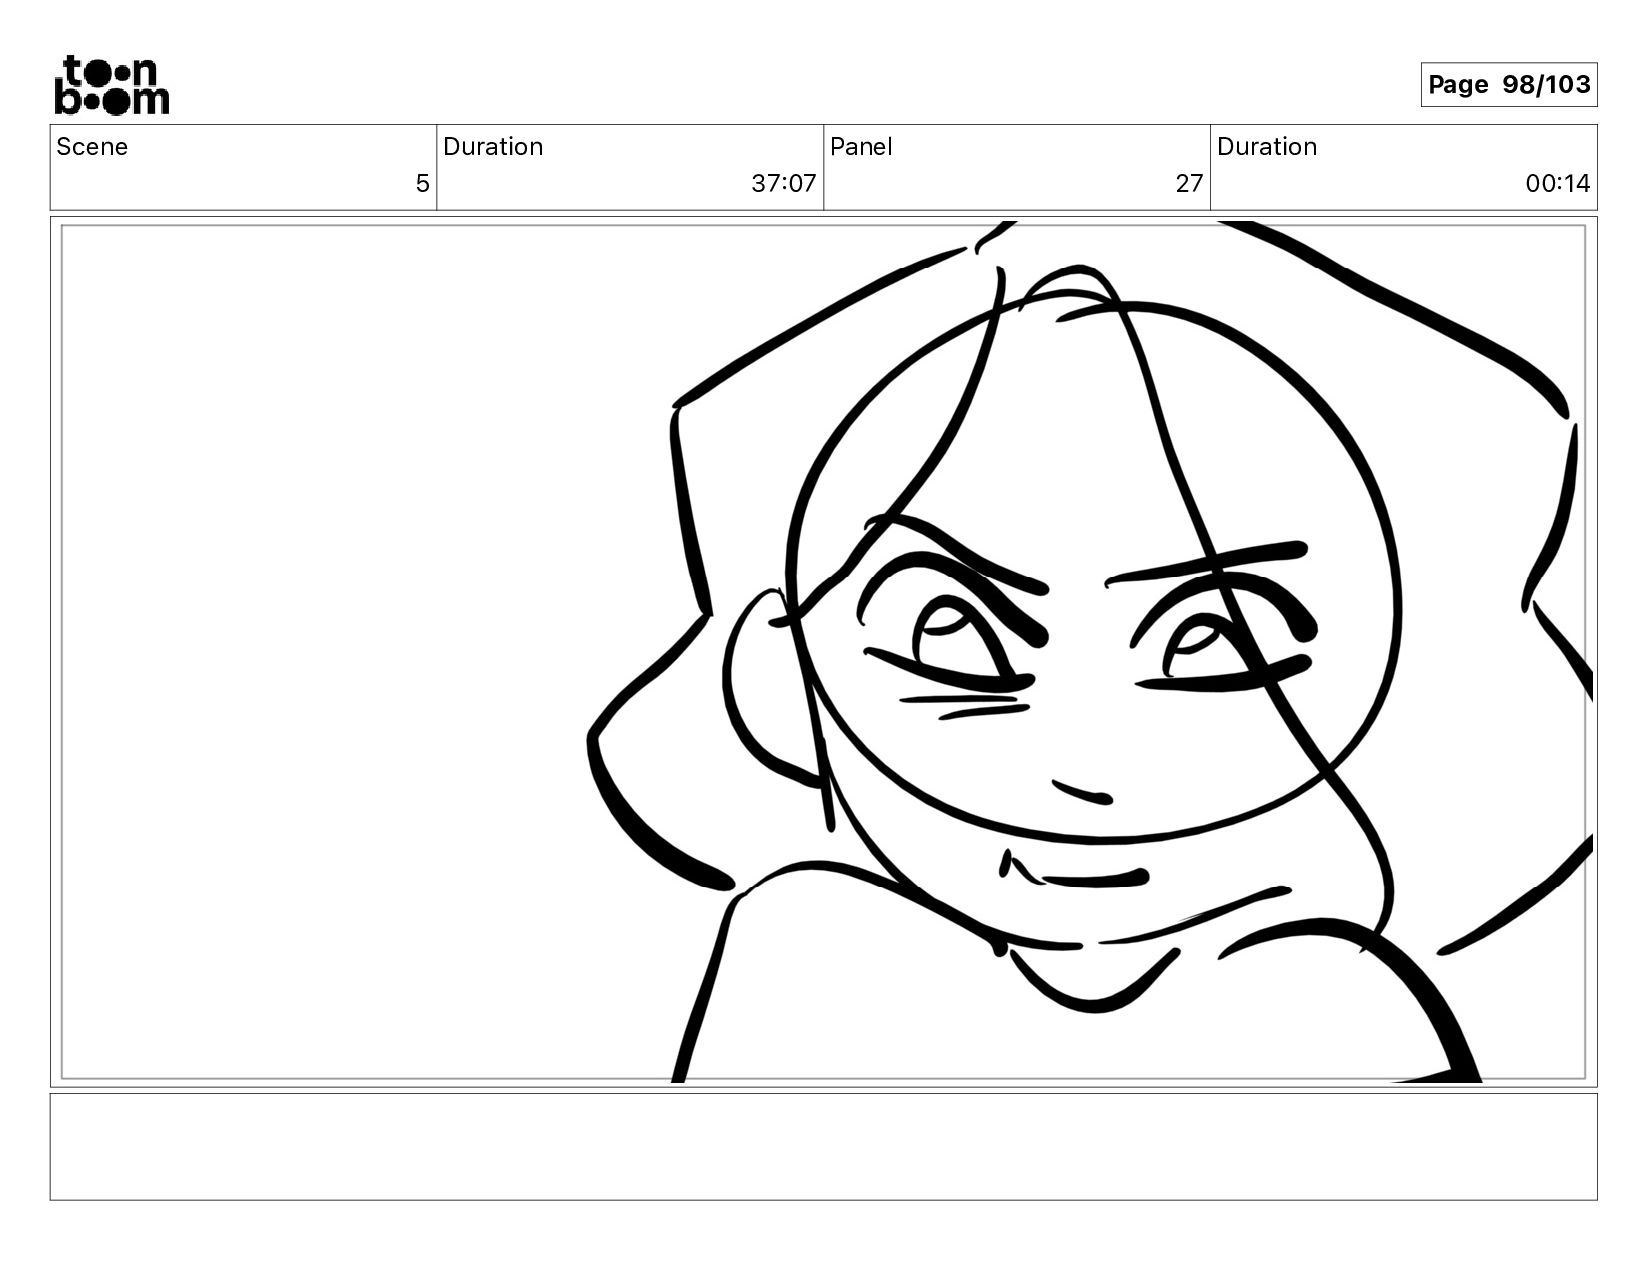Select the scene duration value 37:07
This screenshot has height=1275, width=1650.
tap(783, 184)
